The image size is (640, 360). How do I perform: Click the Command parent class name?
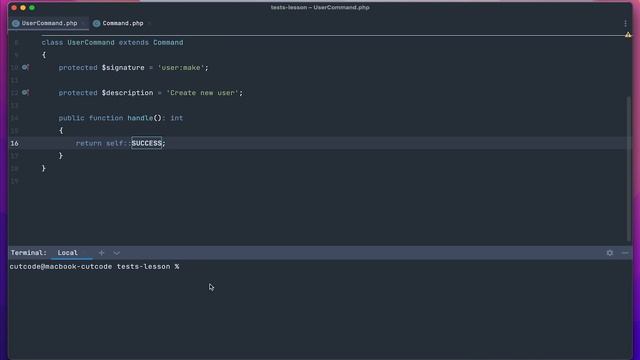168,42
